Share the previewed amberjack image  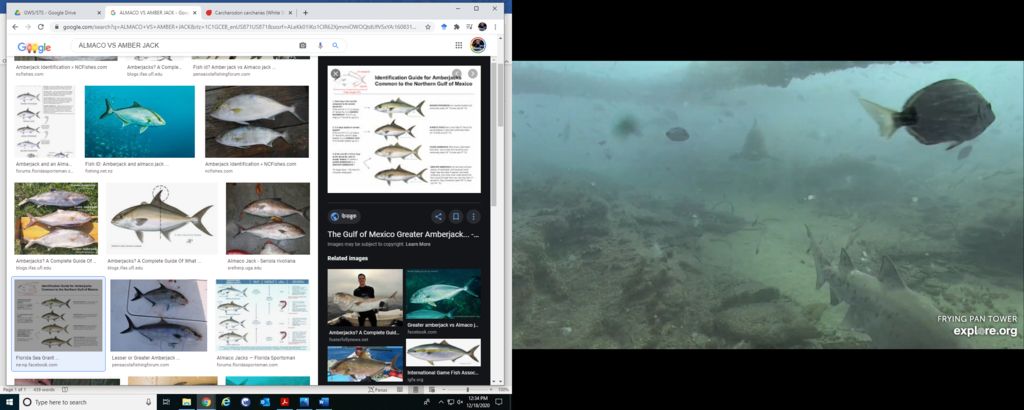pos(437,216)
